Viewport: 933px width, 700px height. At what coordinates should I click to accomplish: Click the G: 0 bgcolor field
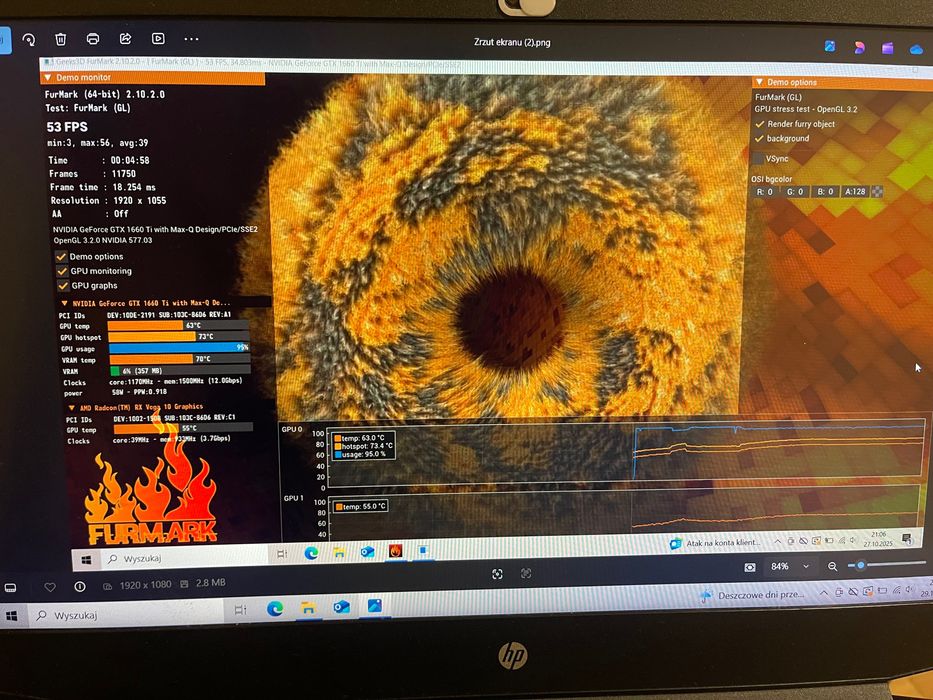[x=795, y=192]
